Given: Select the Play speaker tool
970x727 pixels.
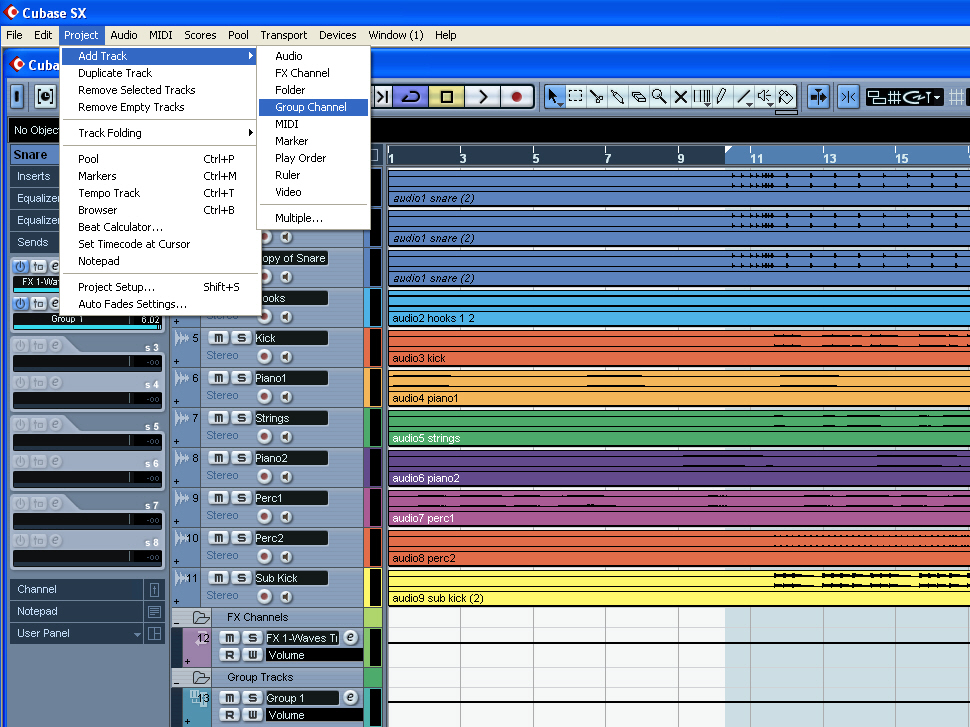Looking at the screenshot, I should click(765, 97).
